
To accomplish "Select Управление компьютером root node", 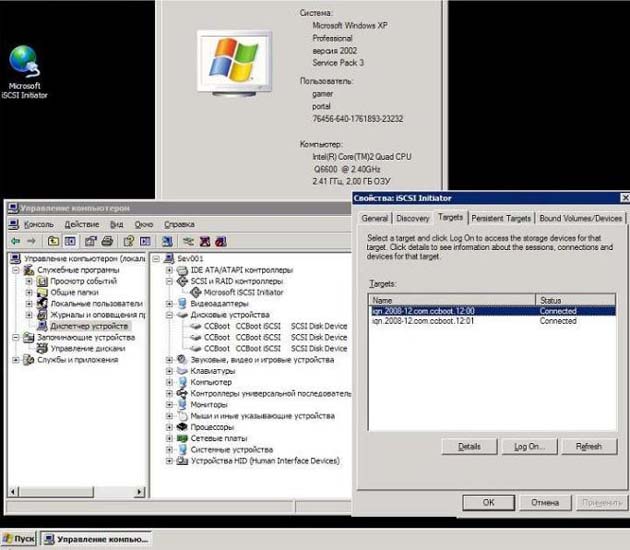I will (x=84, y=258).
